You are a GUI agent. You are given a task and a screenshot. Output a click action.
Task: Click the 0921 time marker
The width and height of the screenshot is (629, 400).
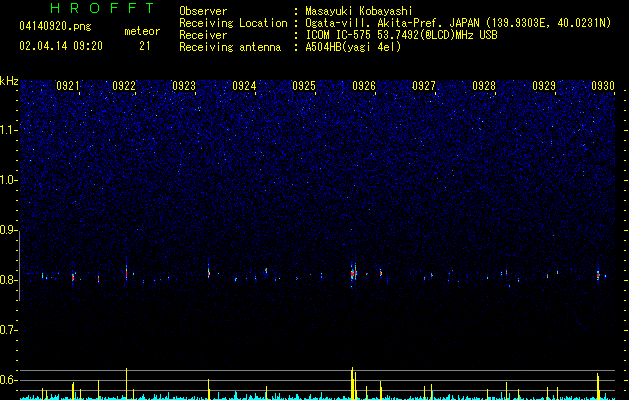coord(68,86)
